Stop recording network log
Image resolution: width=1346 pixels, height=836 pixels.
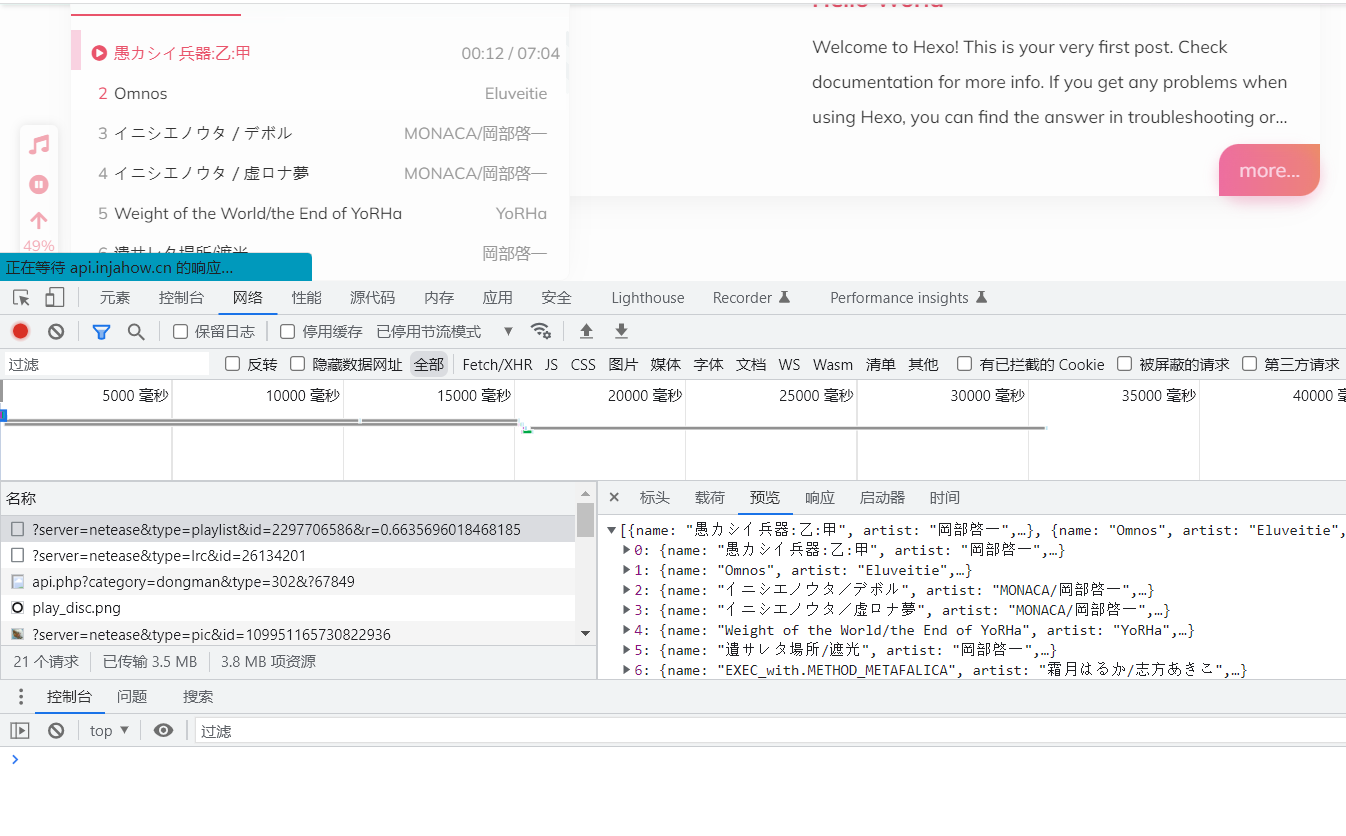20,332
